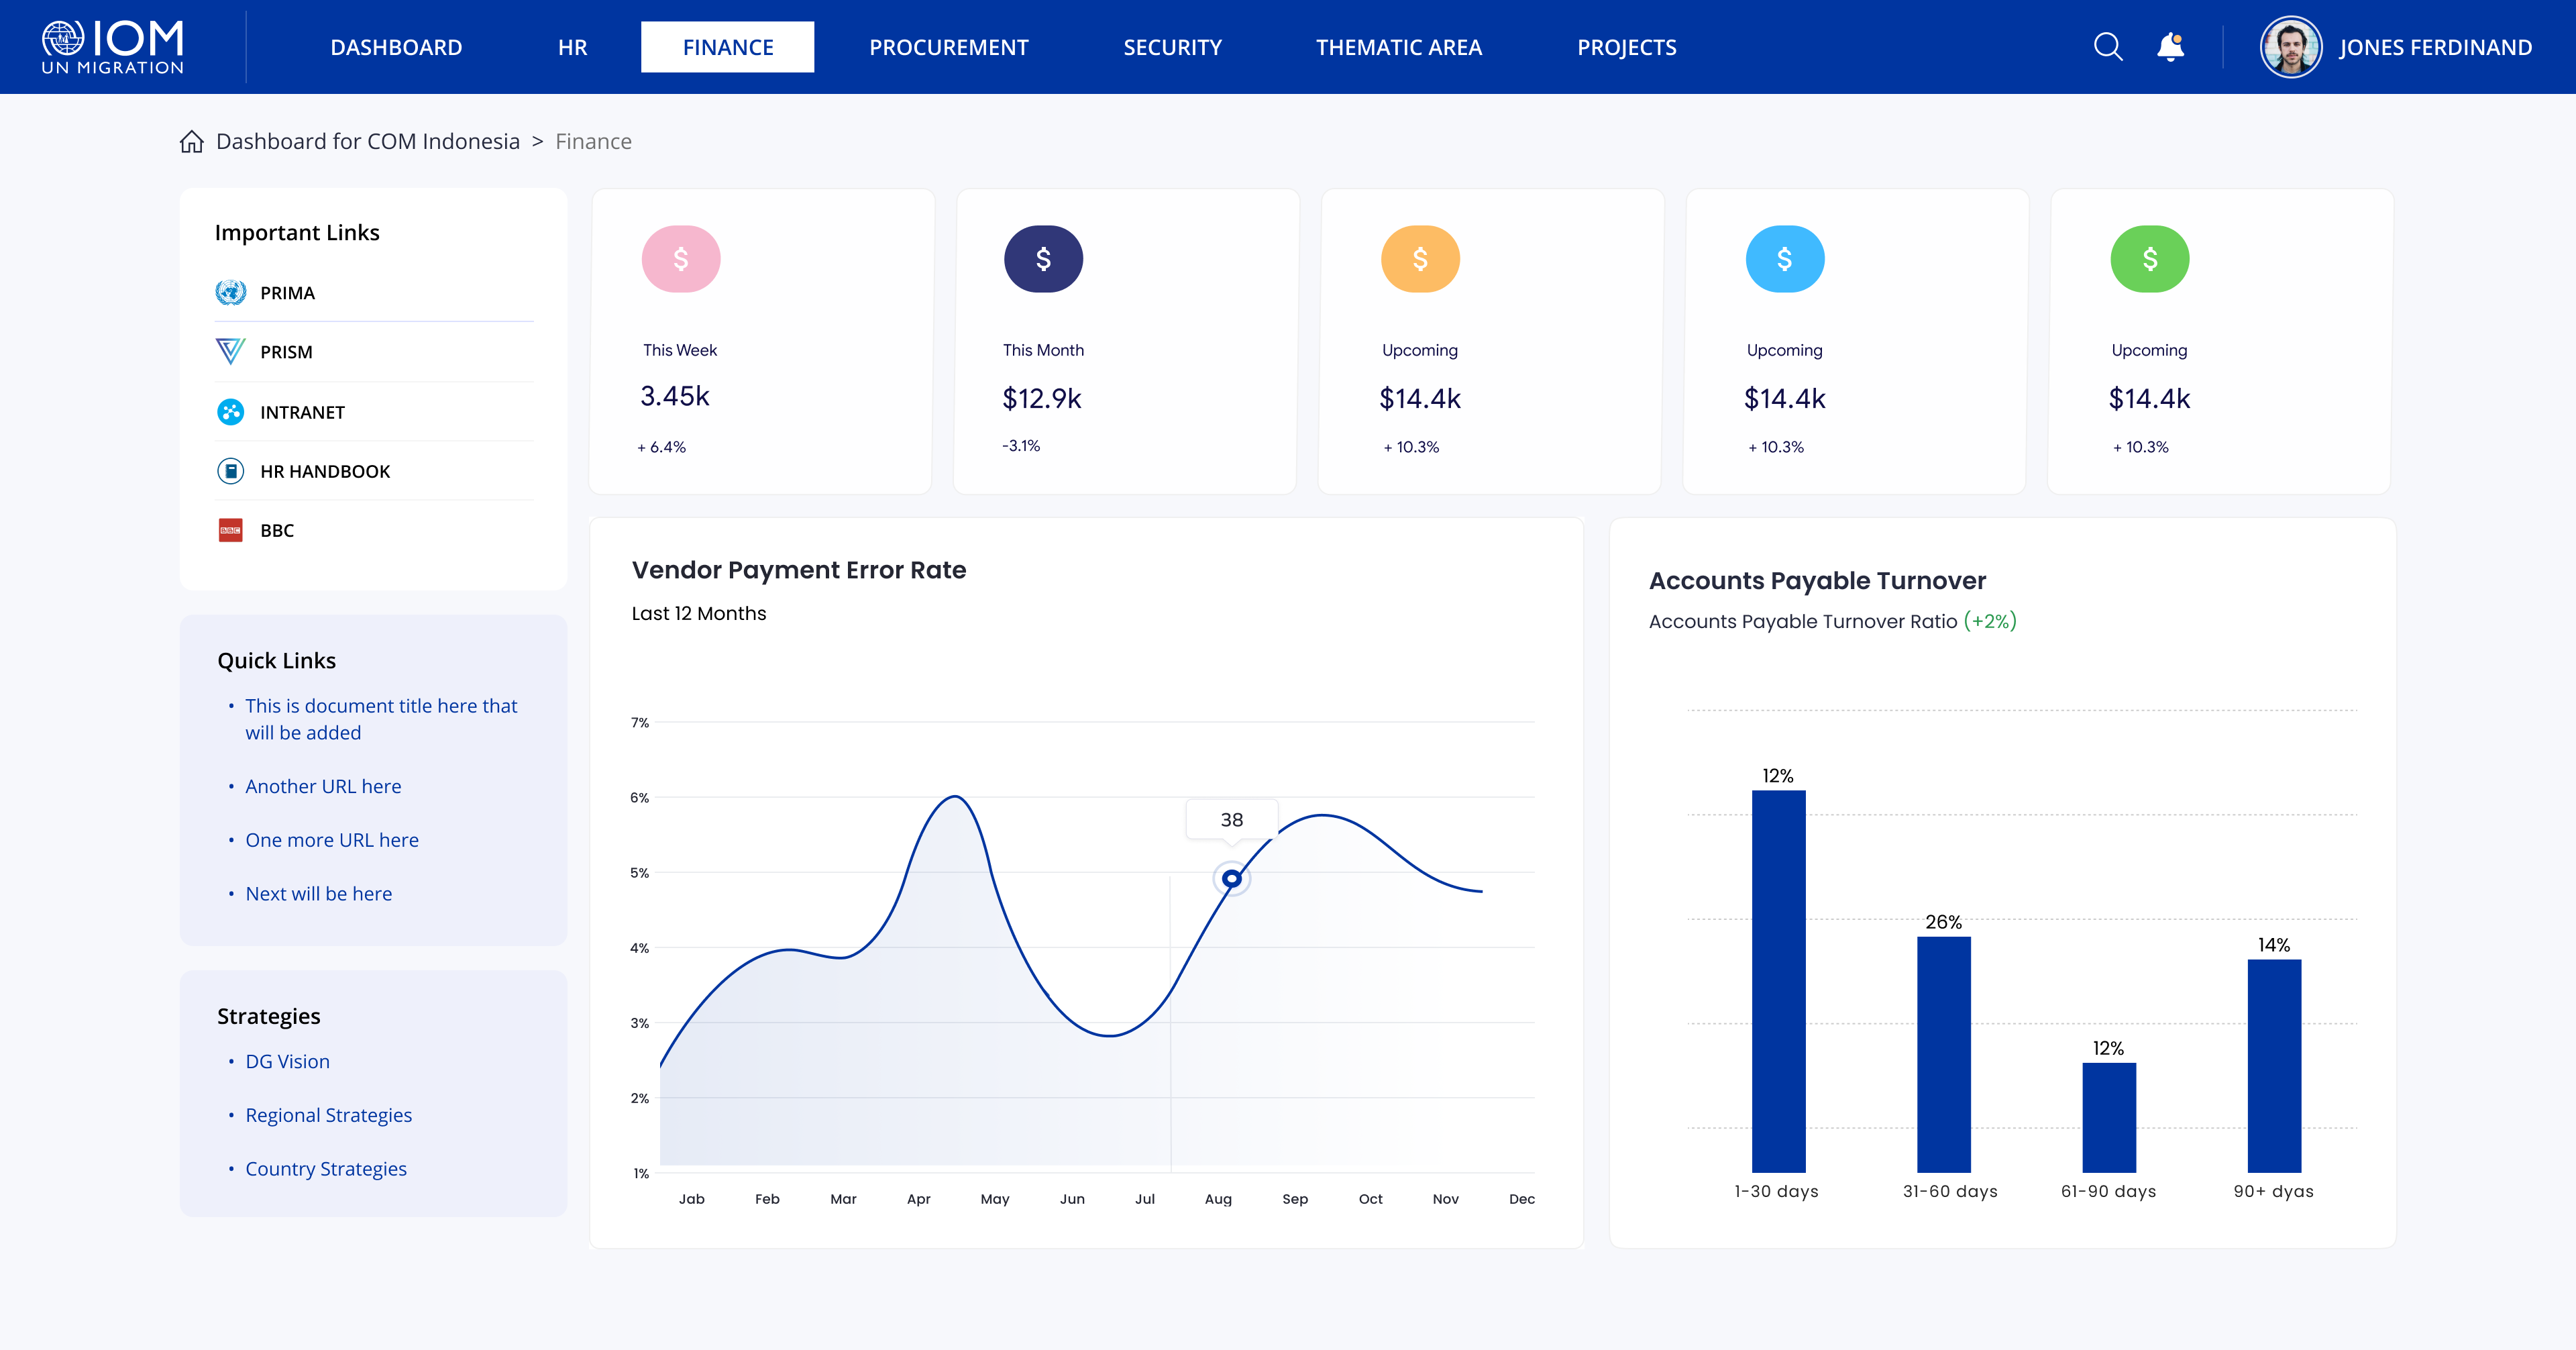The image size is (2576, 1350).
Task: Click the navy dollar This Month icon
Action: (1043, 259)
